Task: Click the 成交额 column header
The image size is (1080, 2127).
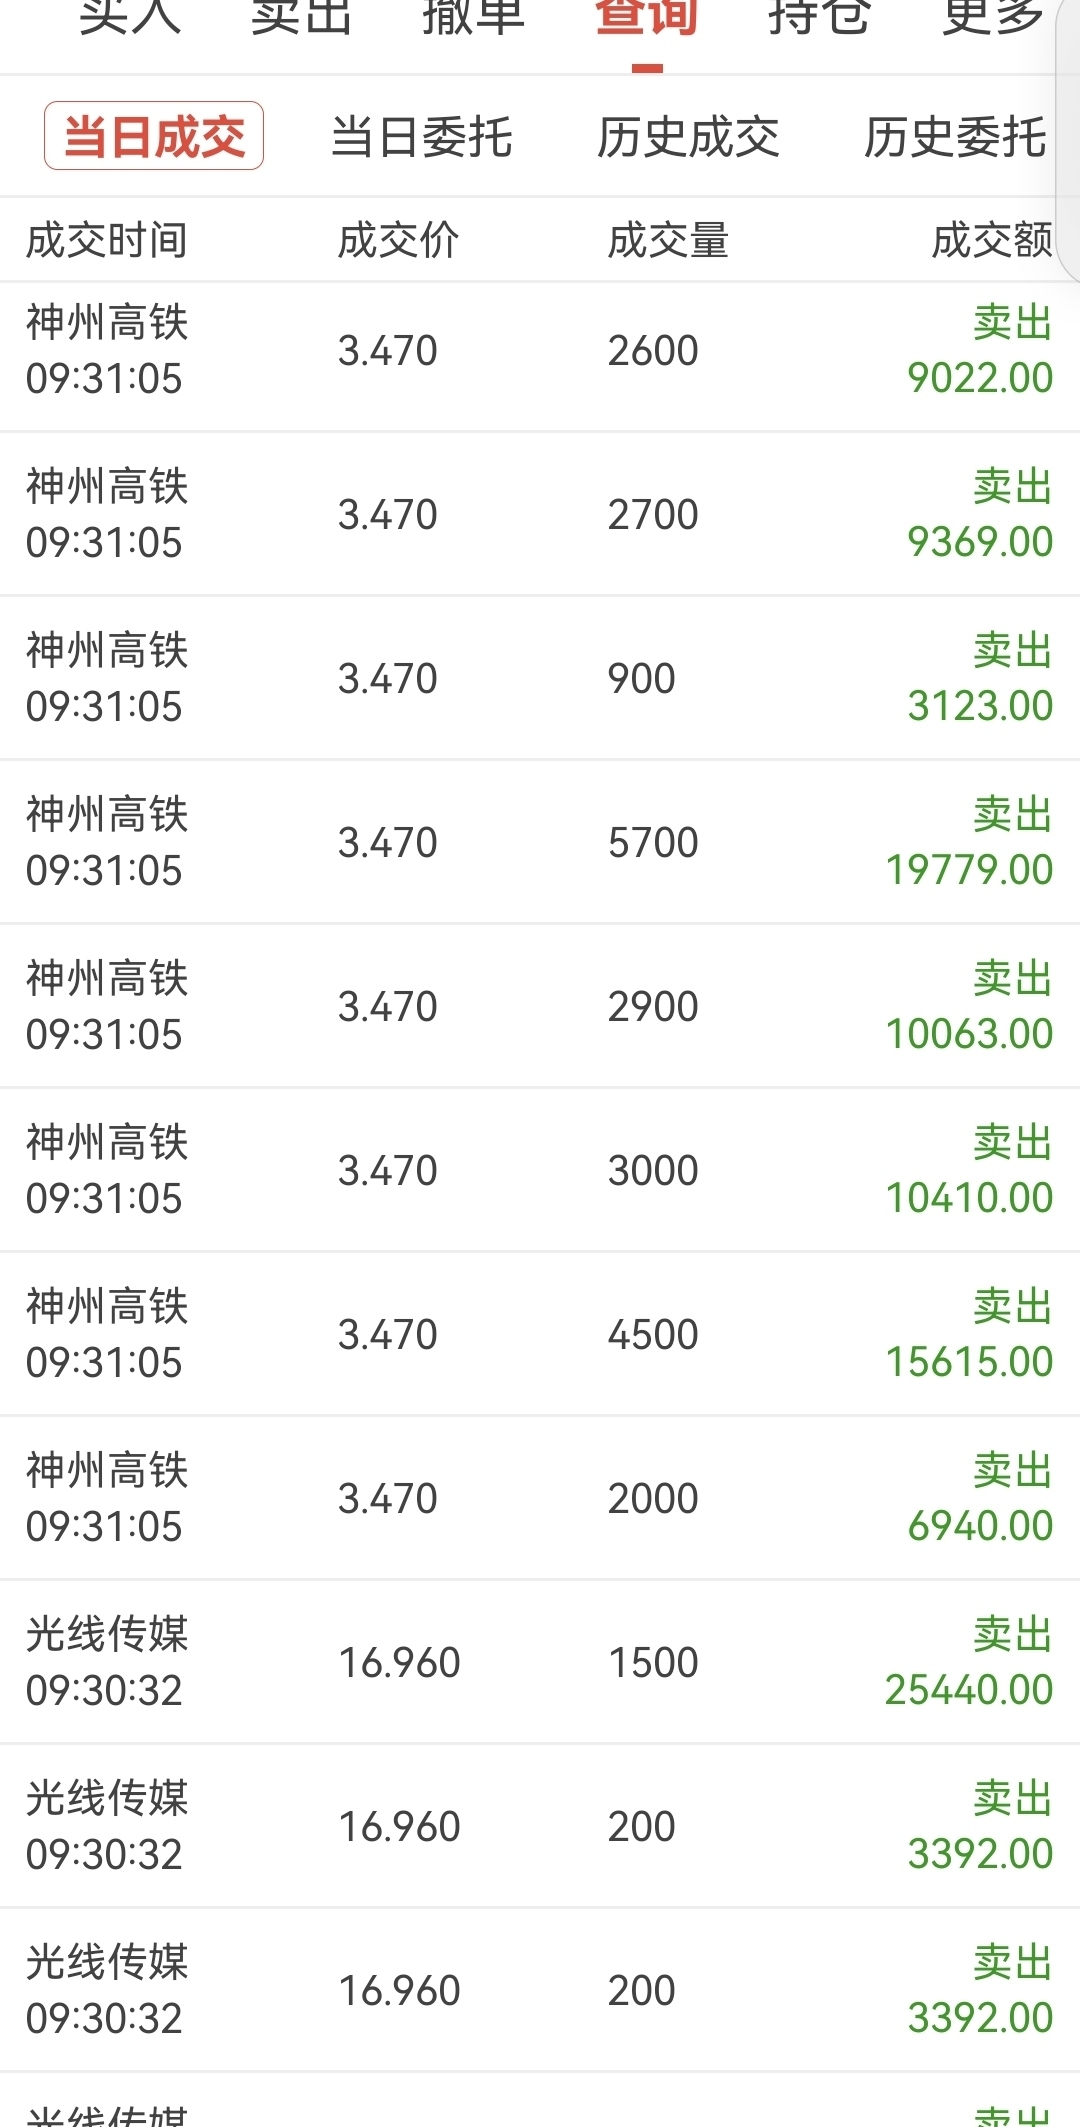Action: tap(991, 240)
